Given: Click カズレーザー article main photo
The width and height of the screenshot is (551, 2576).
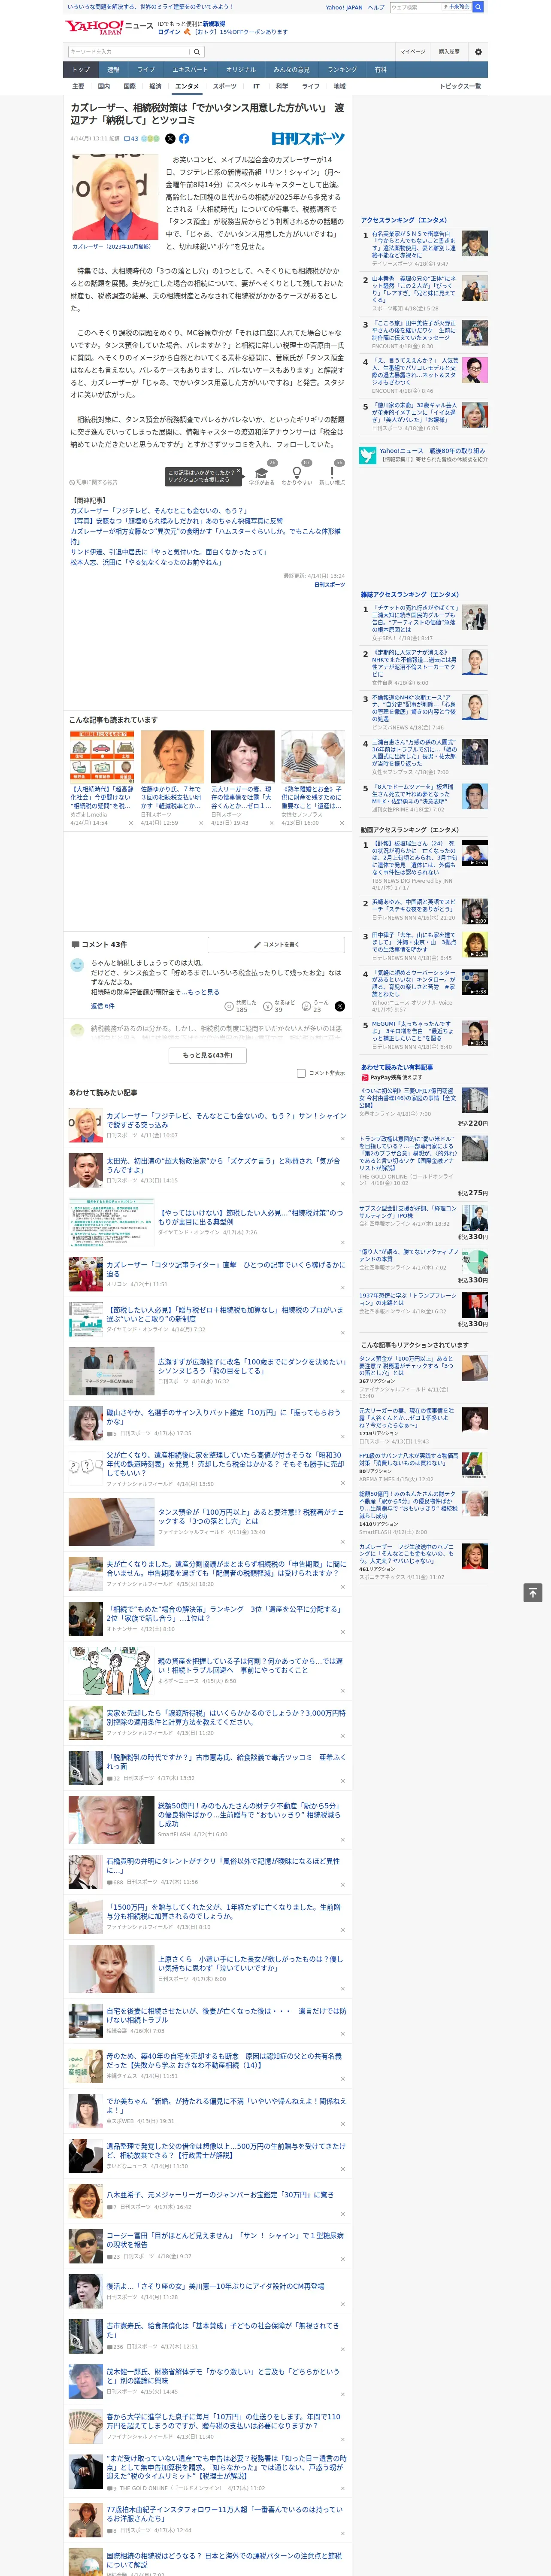Looking at the screenshot, I should [115, 196].
